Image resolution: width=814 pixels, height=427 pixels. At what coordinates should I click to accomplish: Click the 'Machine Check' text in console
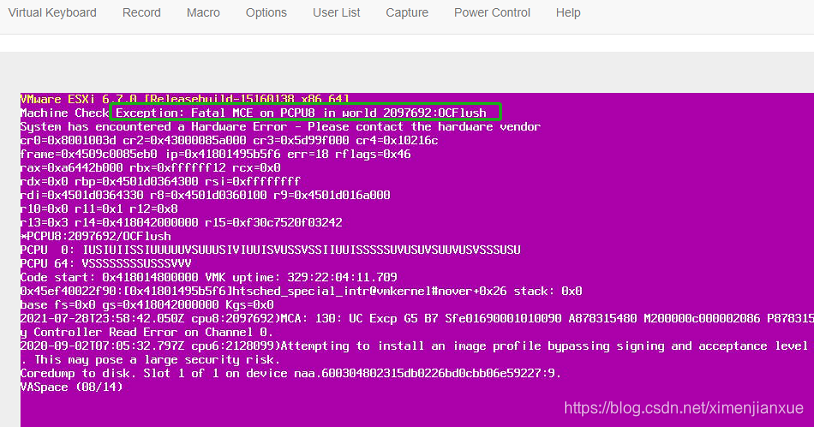click(64, 113)
